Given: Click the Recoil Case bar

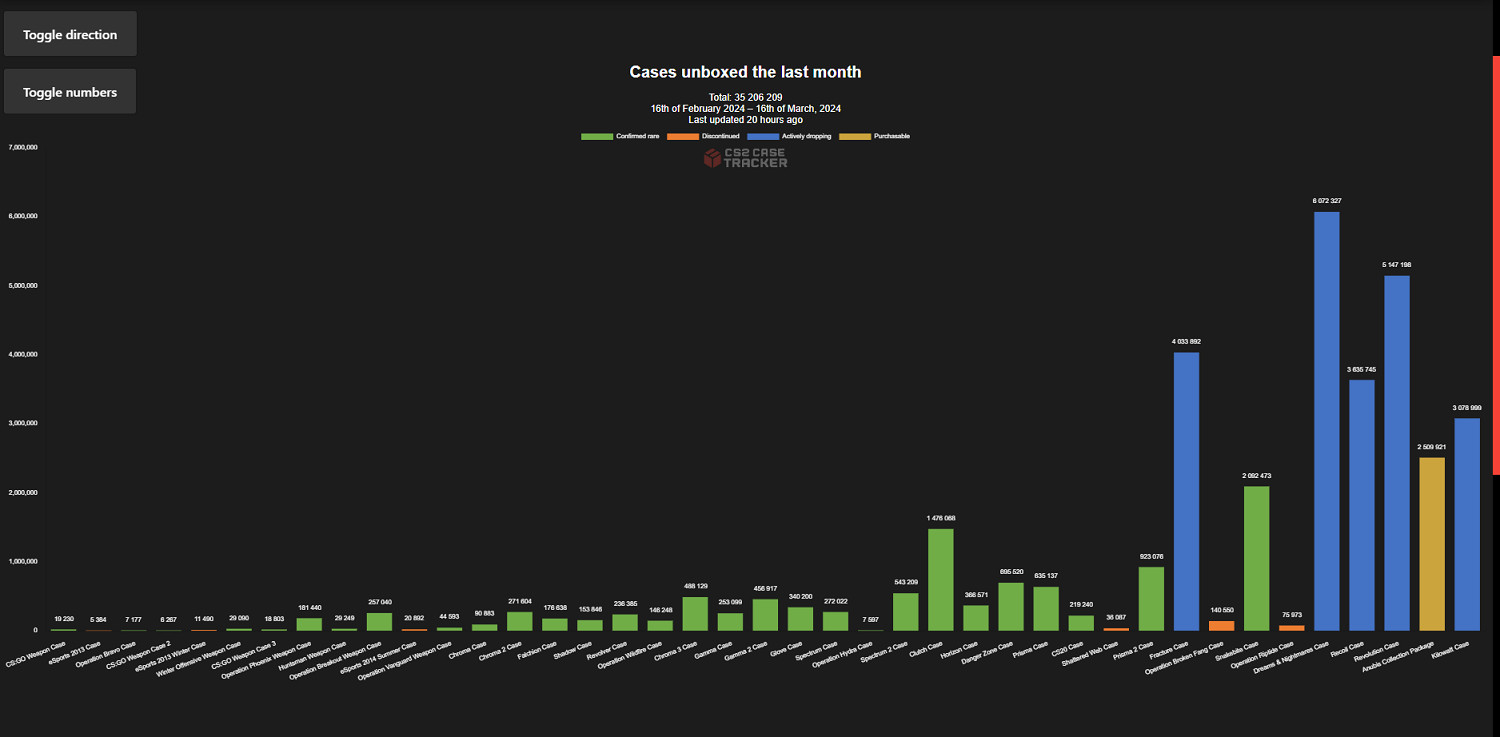Looking at the screenshot, I should 1361,505.
